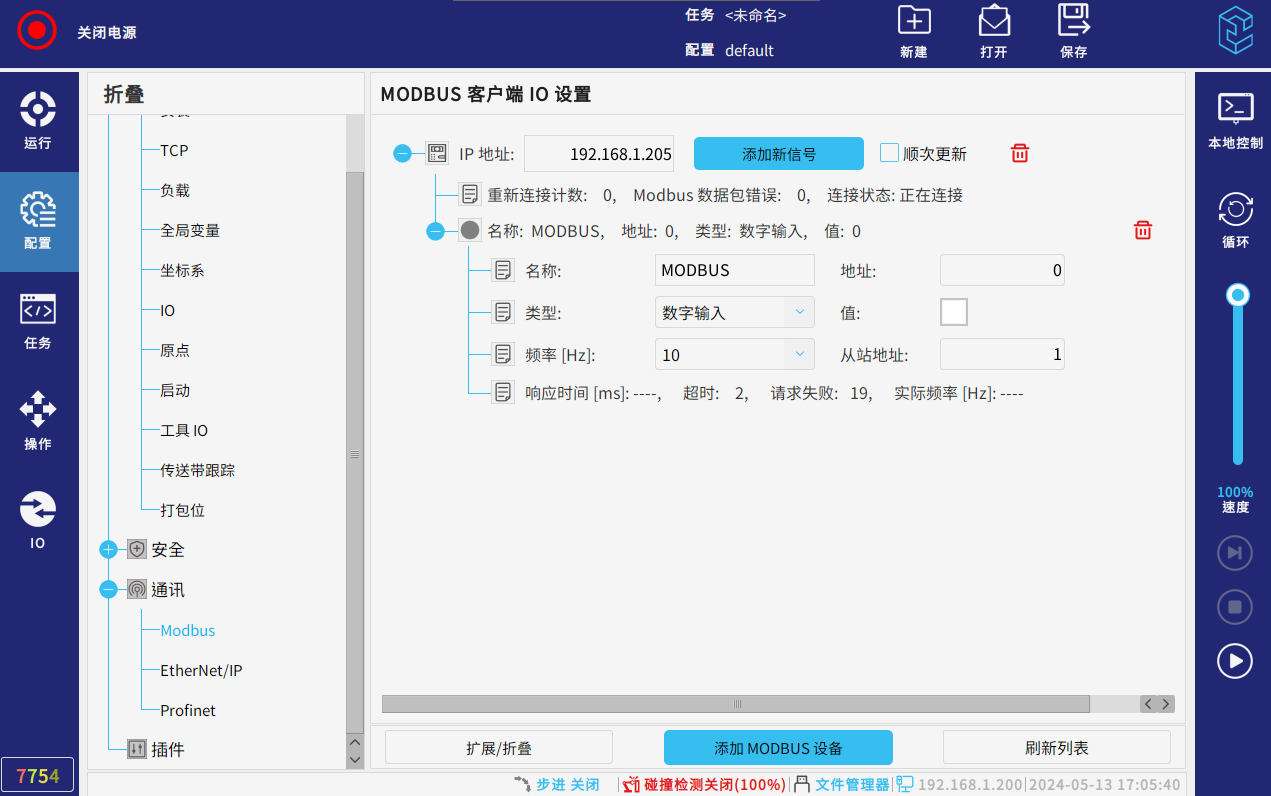The width and height of the screenshot is (1271, 796).
Task: Enable the sequential update checkbox
Action: [889, 153]
